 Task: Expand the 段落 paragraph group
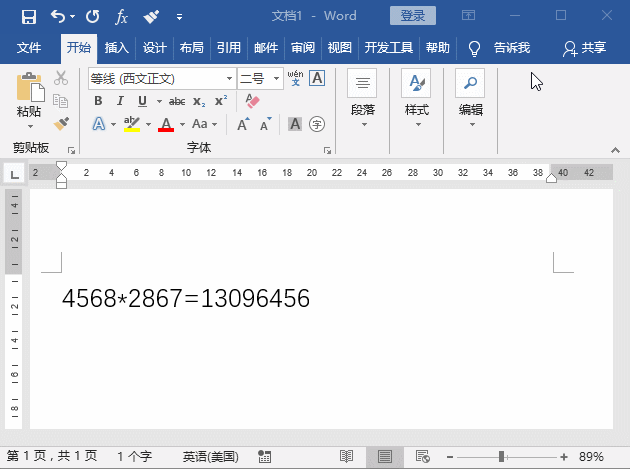363,98
